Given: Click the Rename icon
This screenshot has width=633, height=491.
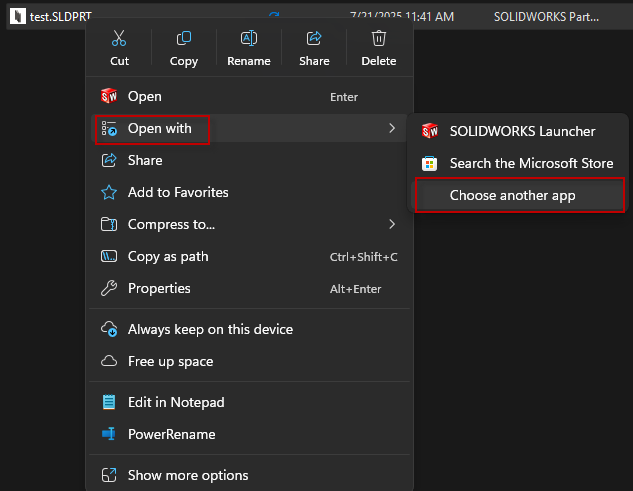Looking at the screenshot, I should (249, 40).
